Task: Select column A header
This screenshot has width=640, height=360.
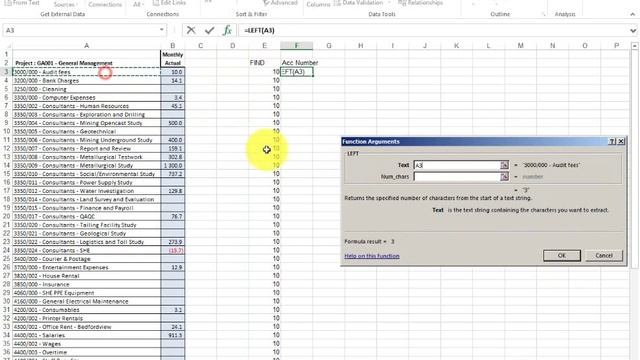Action: tap(87, 46)
